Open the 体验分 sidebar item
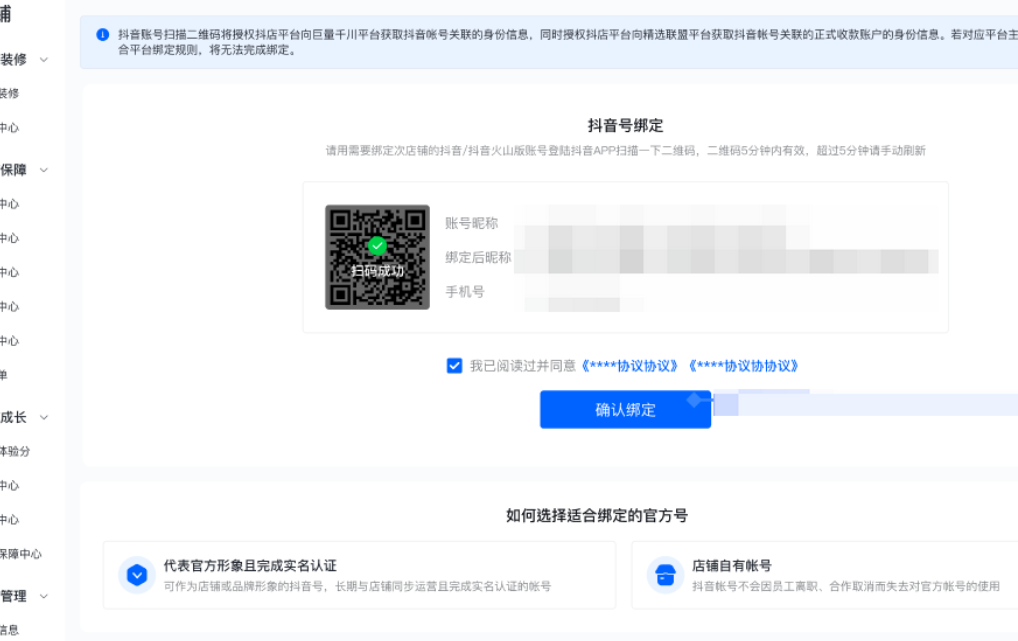 coord(14,451)
